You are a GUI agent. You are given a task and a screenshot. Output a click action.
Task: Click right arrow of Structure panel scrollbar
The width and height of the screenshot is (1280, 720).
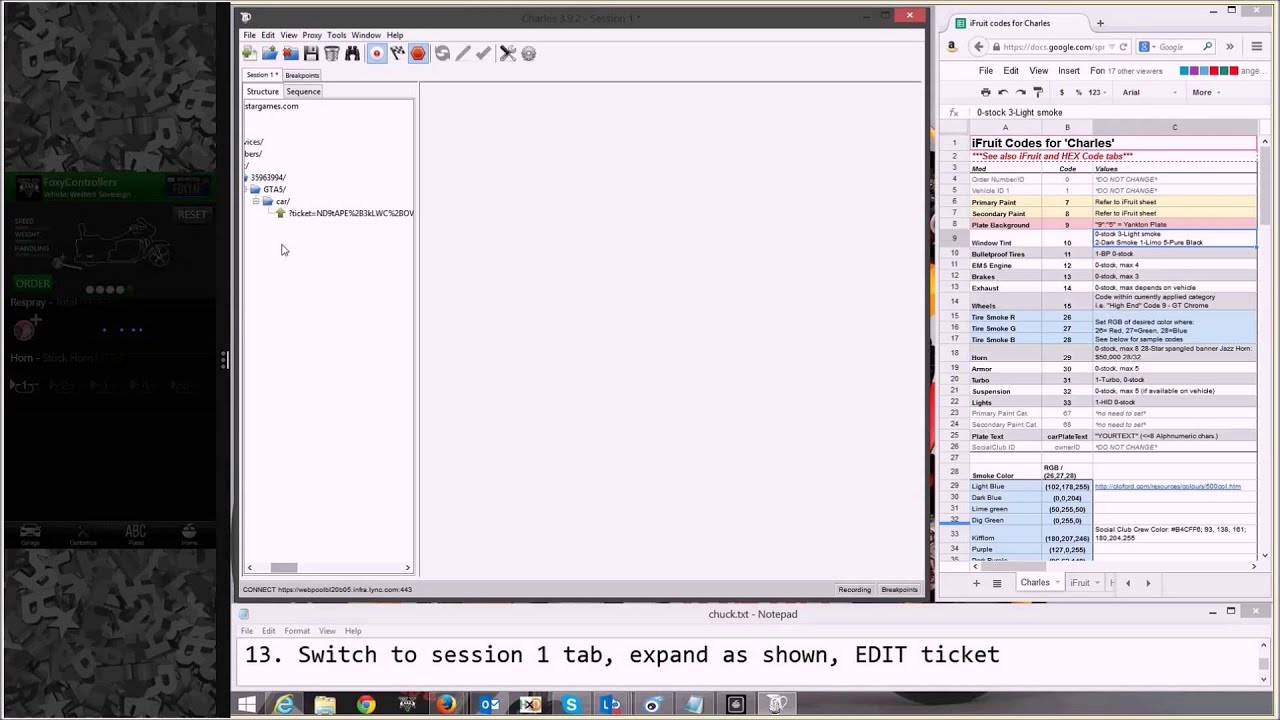(407, 568)
